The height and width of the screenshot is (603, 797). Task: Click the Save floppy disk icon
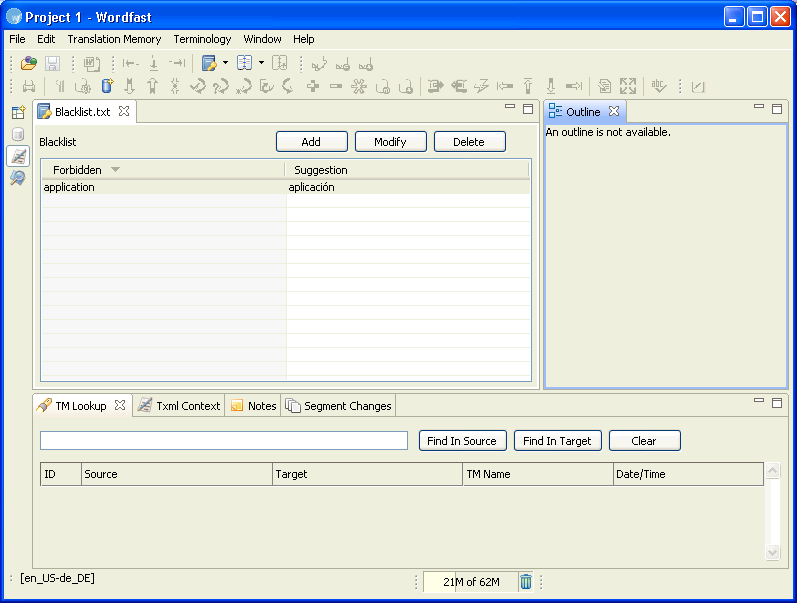click(52, 63)
